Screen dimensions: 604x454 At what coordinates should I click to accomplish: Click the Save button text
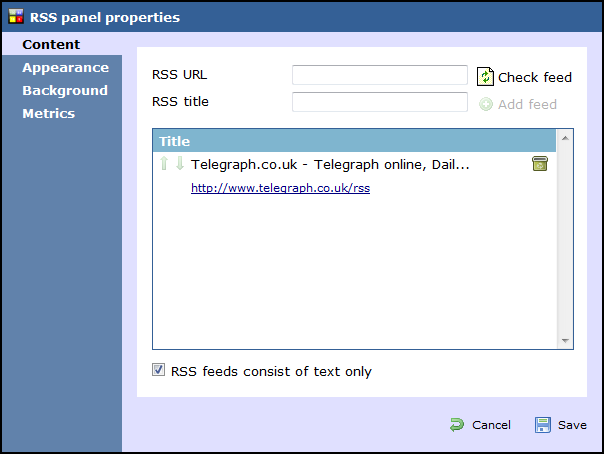click(572, 425)
